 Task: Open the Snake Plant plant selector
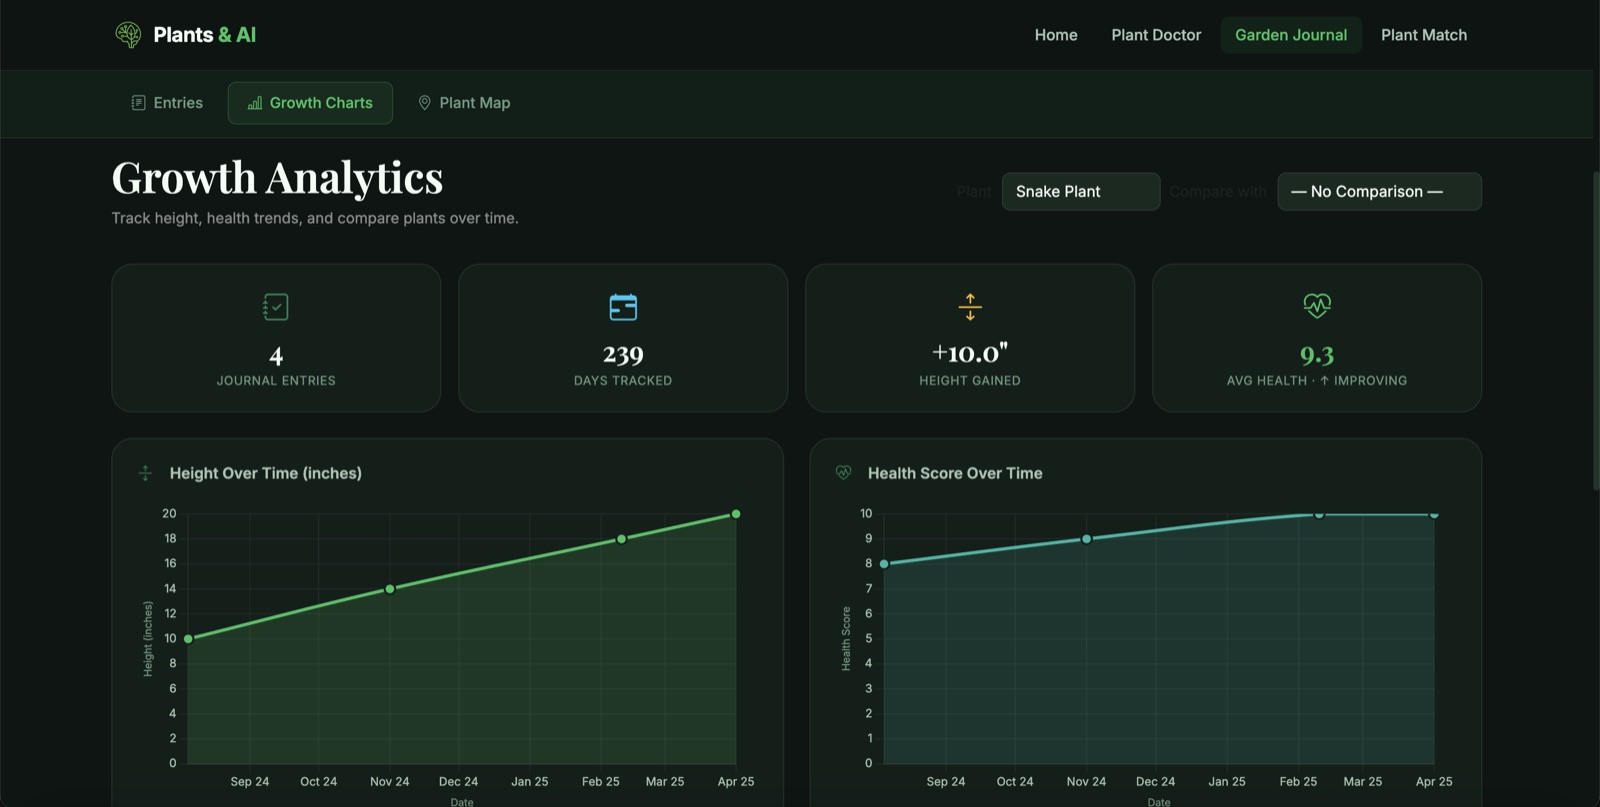[1081, 191]
